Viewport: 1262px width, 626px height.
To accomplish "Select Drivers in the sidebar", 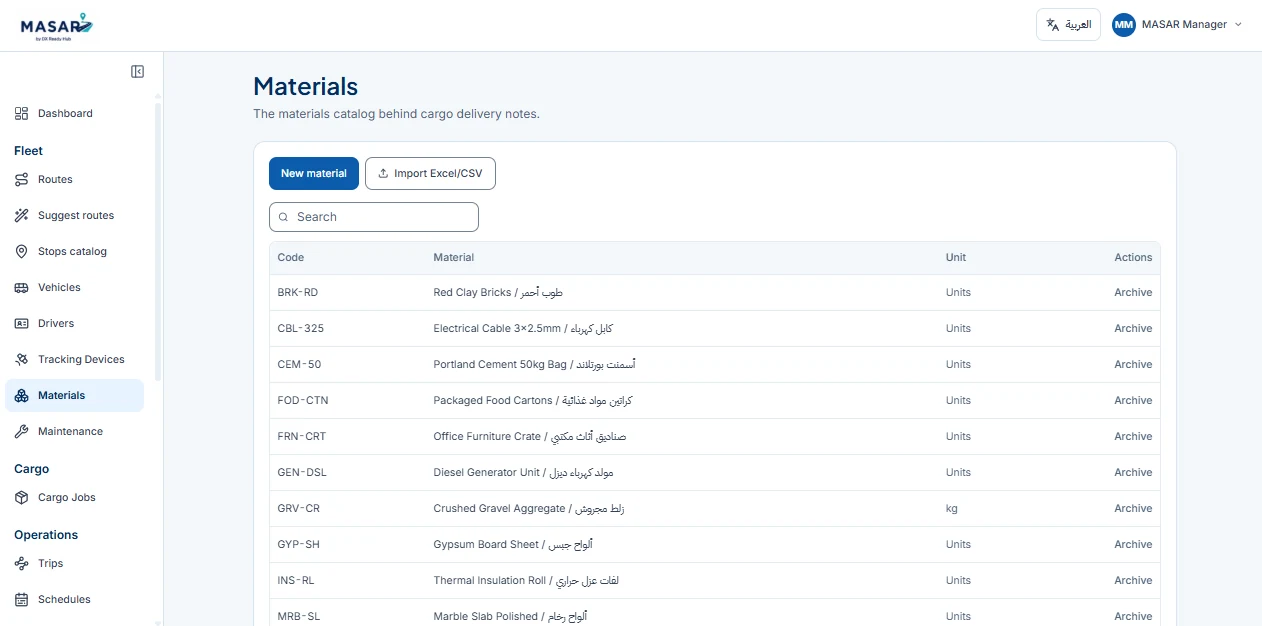I will [74, 324].
